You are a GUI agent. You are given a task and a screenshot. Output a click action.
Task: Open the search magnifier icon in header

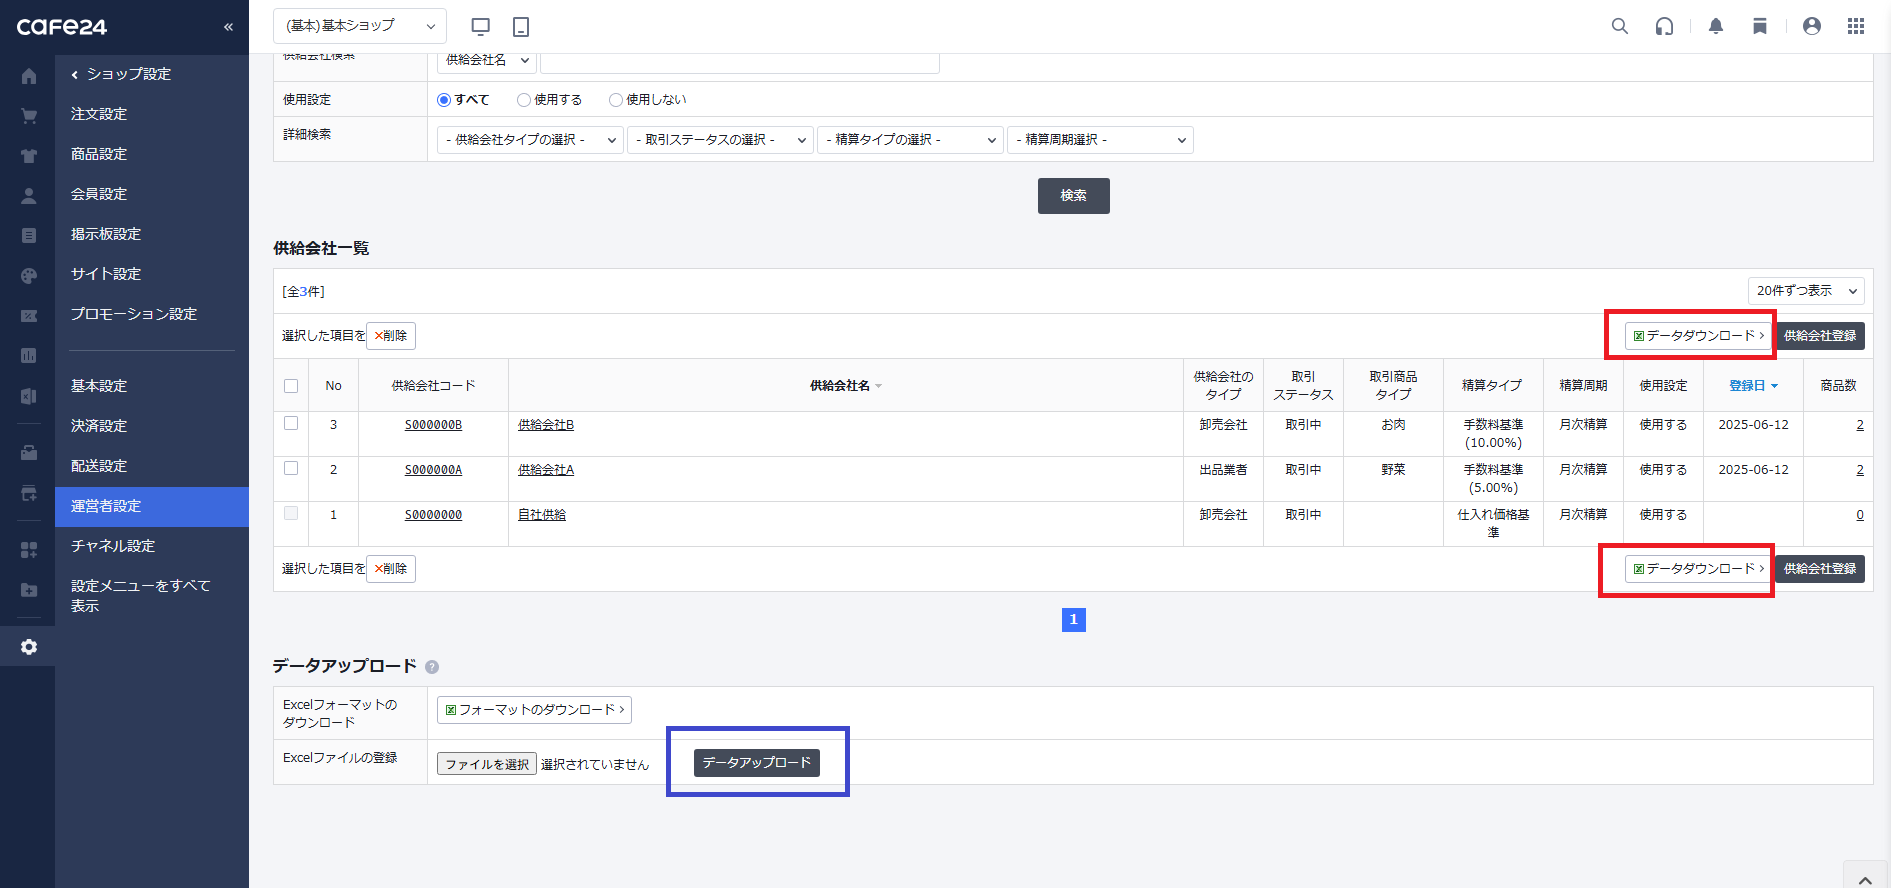1620,26
